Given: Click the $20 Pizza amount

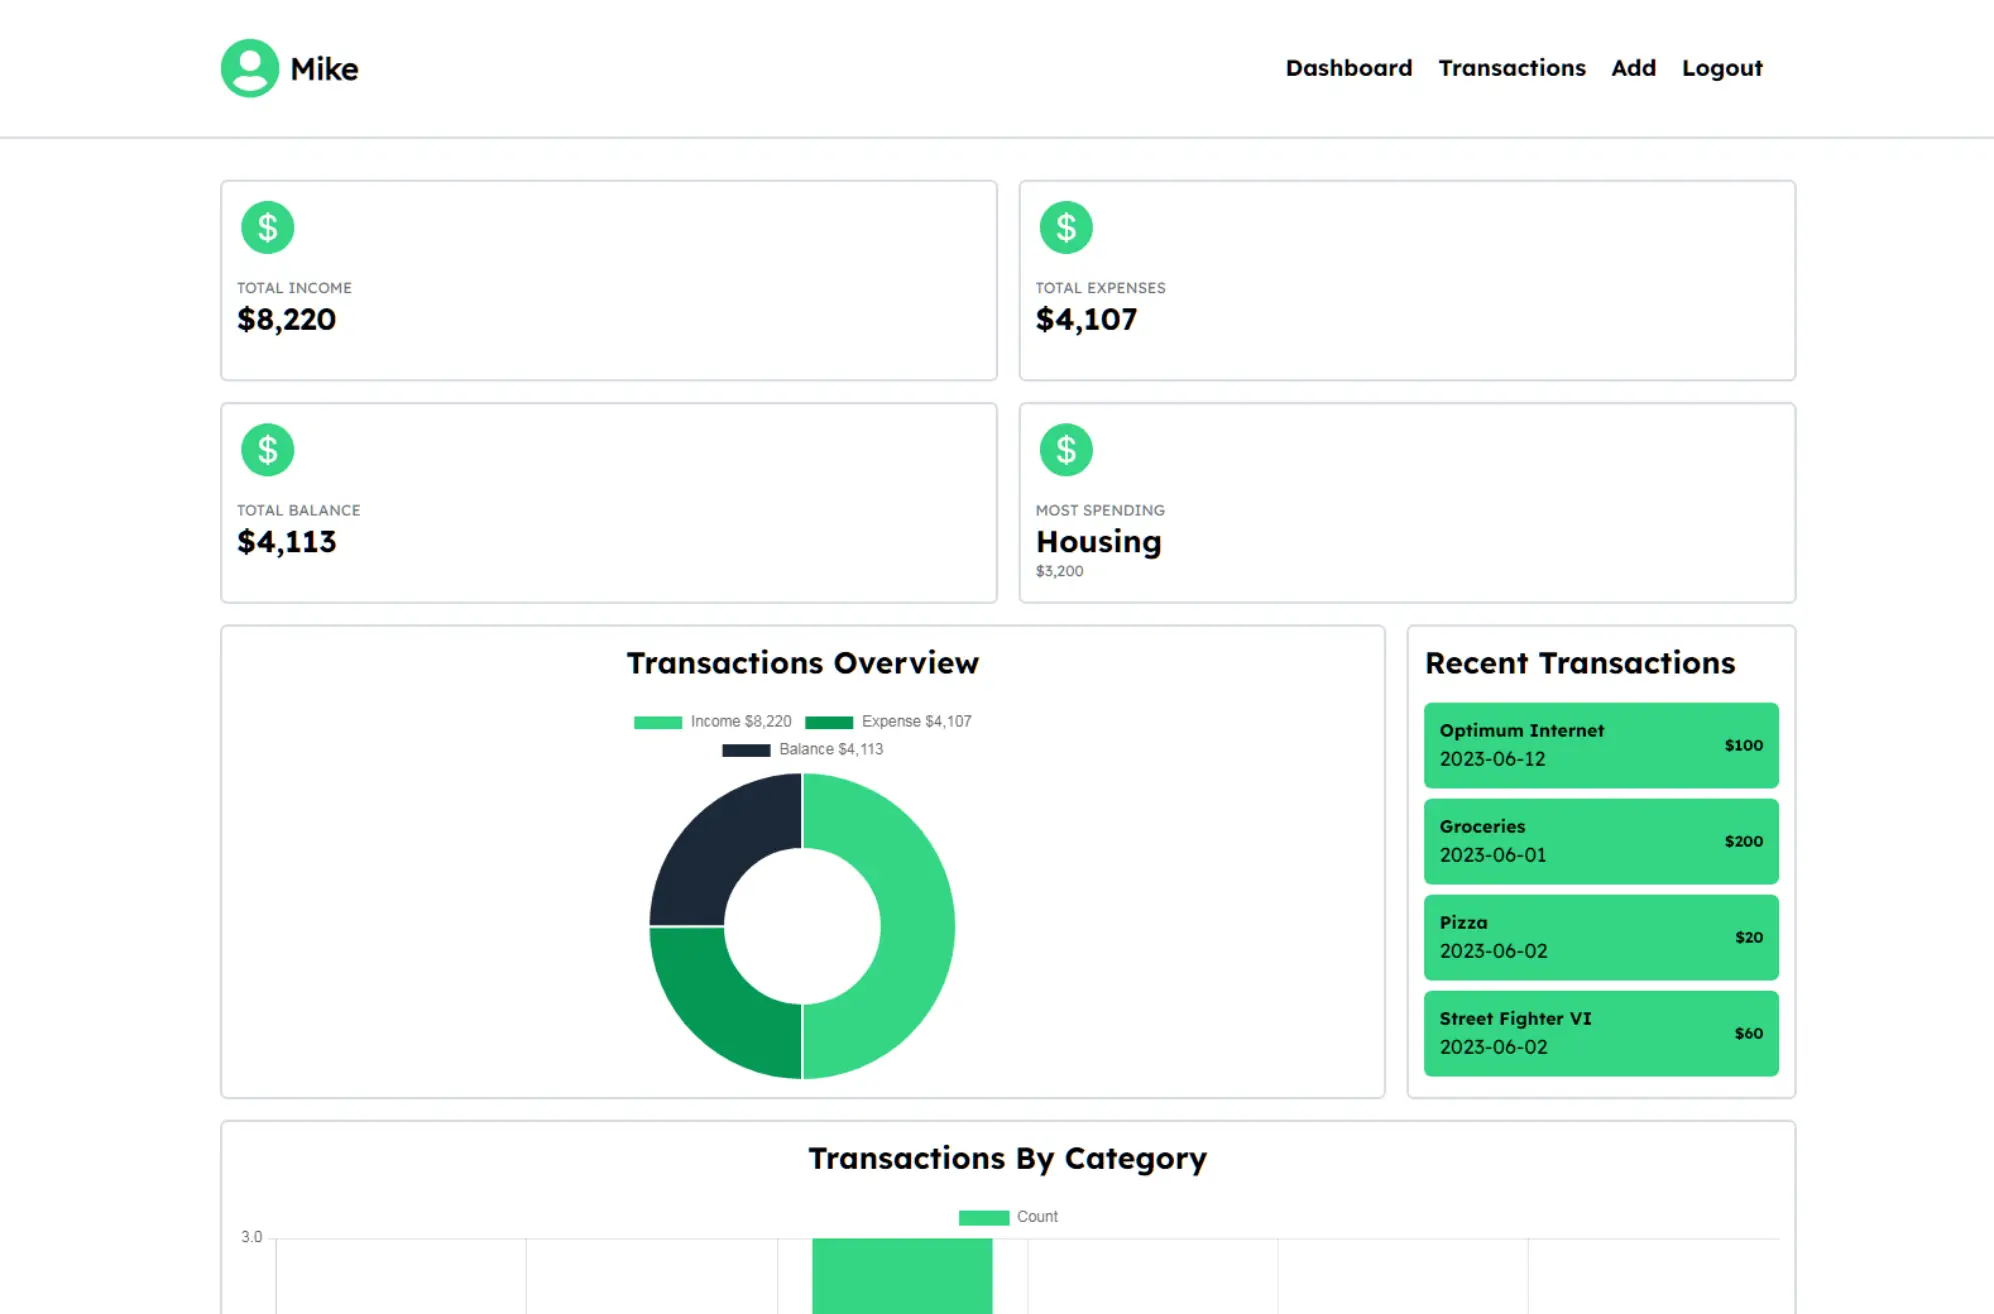Looking at the screenshot, I should tap(1749, 937).
